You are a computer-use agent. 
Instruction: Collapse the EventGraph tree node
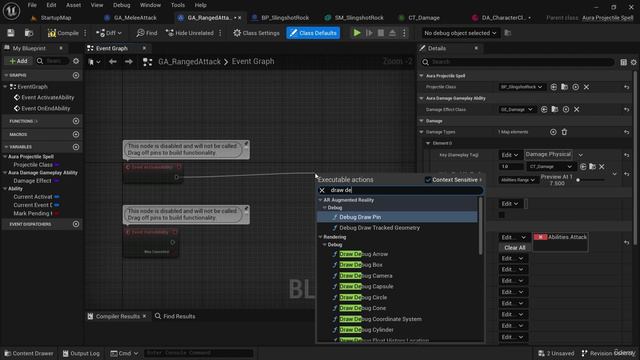point(5,87)
